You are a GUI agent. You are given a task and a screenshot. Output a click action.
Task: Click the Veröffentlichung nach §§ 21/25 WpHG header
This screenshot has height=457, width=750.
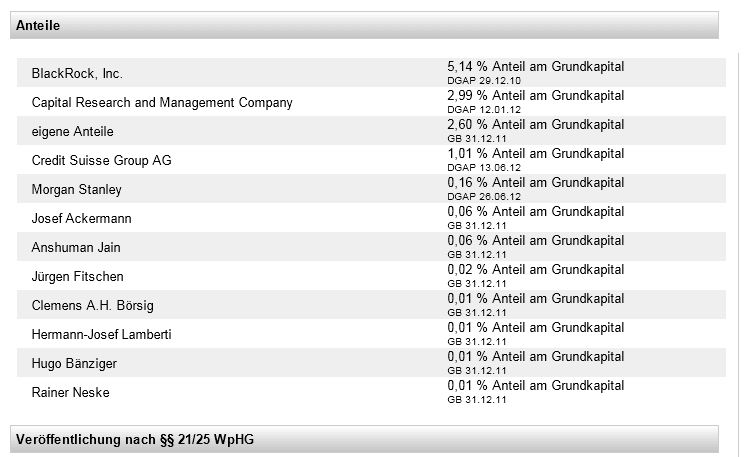click(x=364, y=439)
